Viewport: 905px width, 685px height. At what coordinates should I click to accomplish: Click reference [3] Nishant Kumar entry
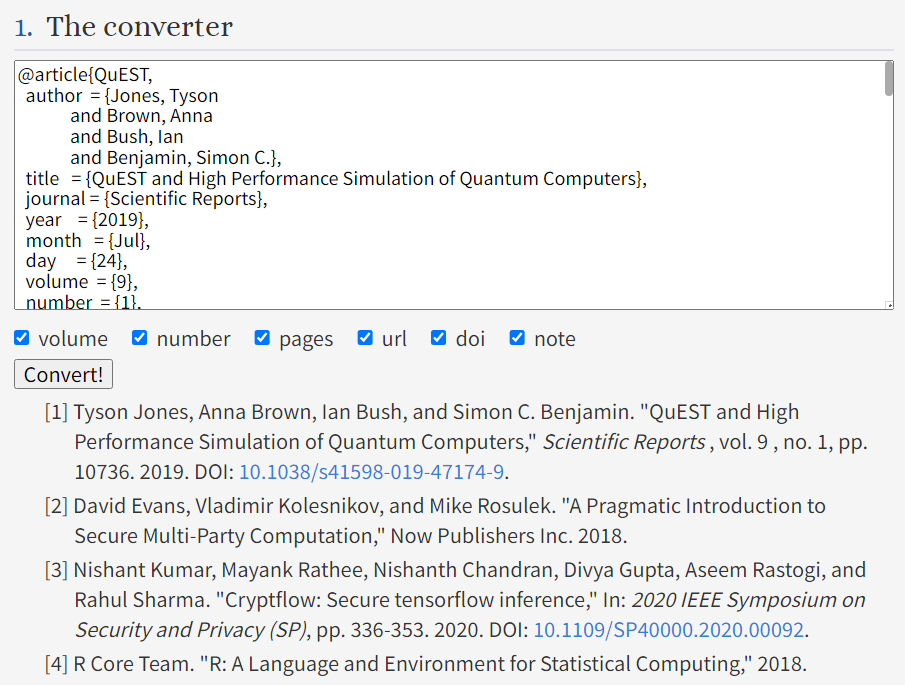(x=455, y=600)
